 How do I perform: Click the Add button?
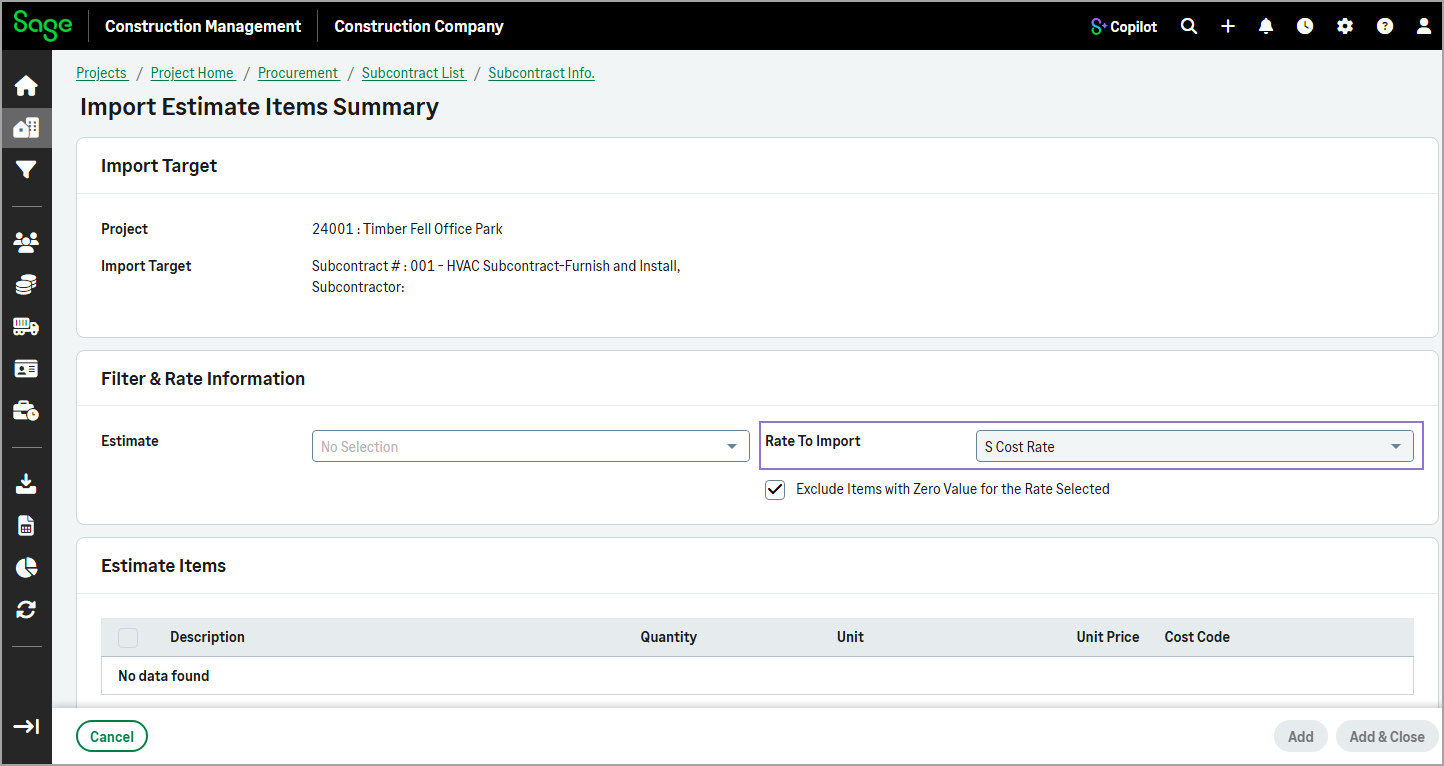[x=1301, y=737]
